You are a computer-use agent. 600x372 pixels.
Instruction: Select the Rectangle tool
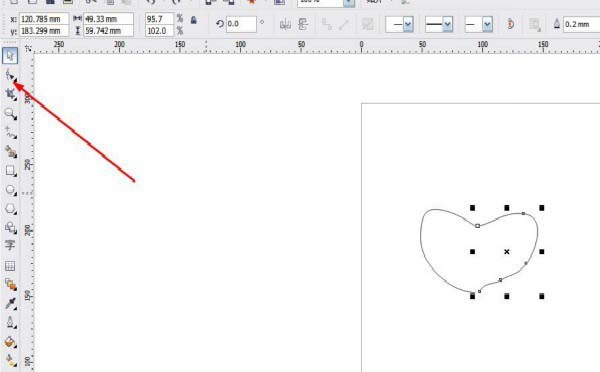(x=10, y=171)
